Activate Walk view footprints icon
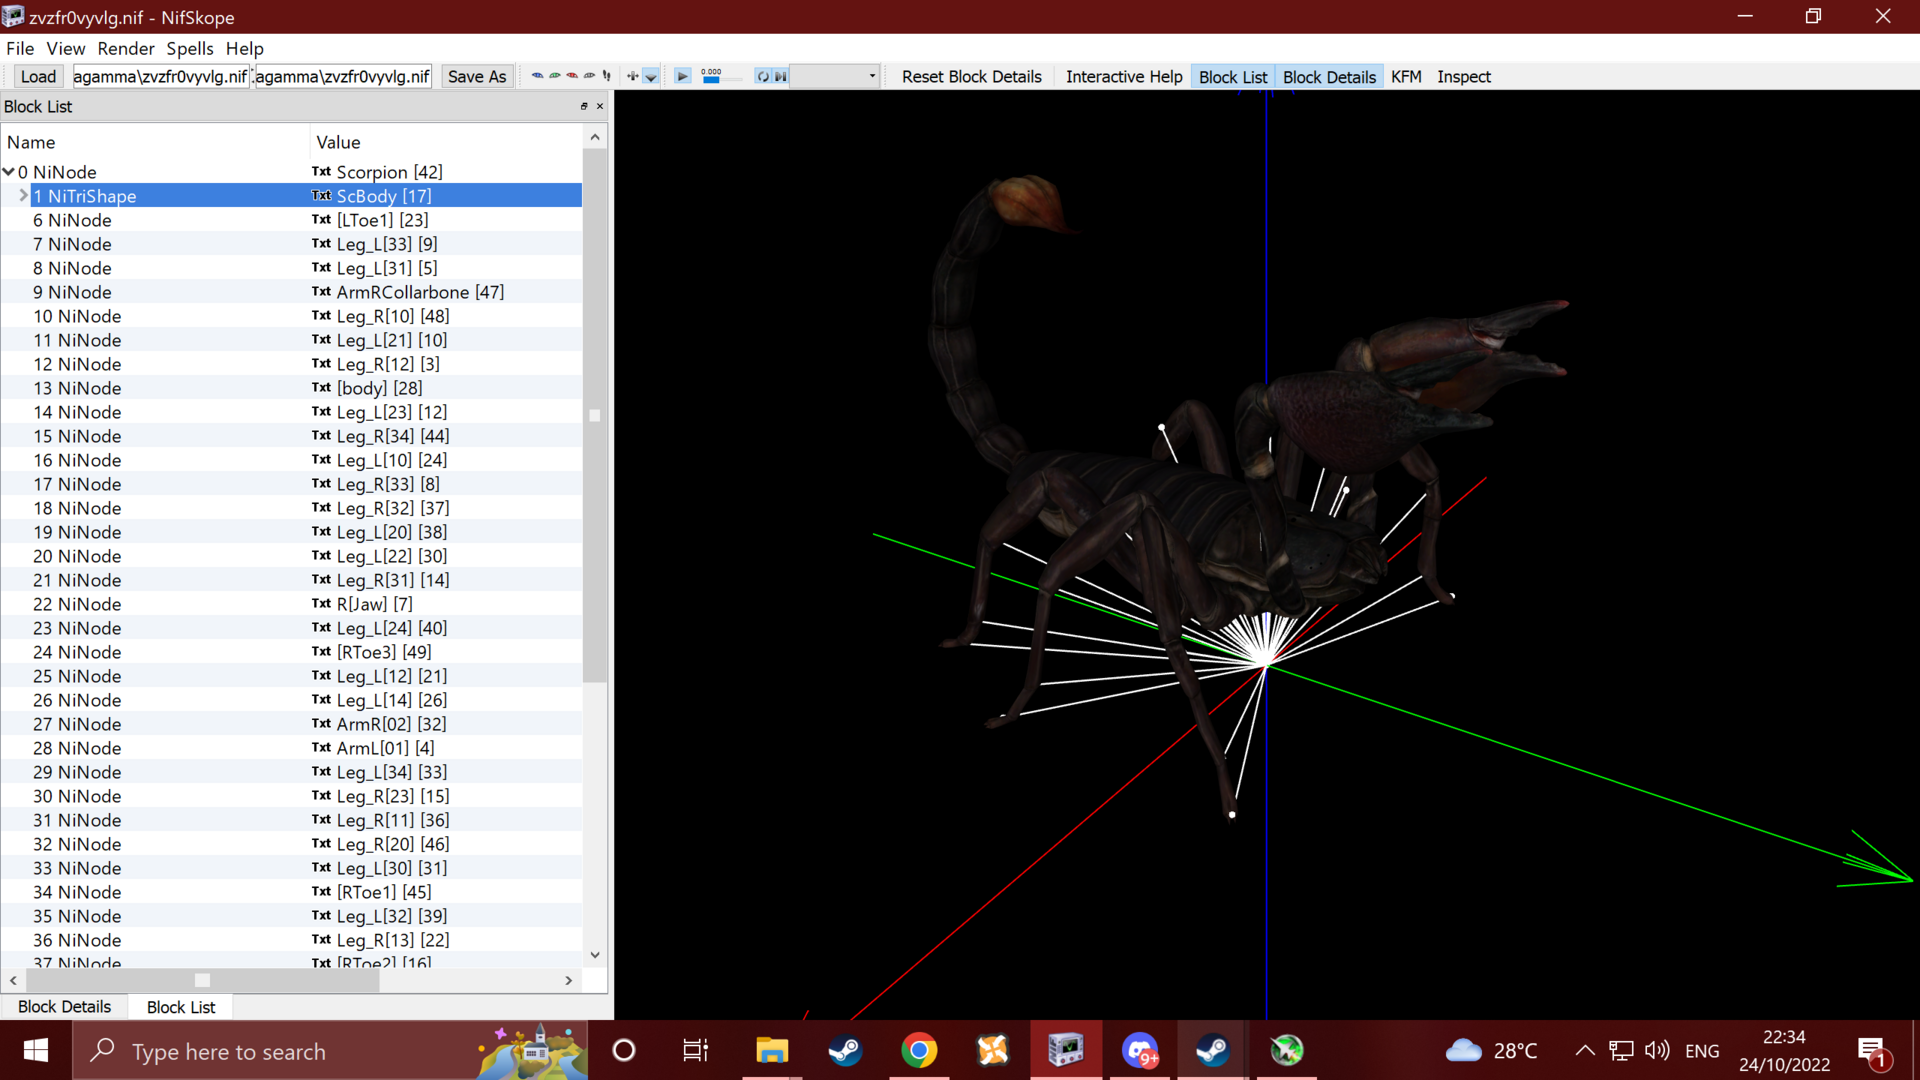Viewport: 1920px width, 1080px height. click(x=607, y=76)
